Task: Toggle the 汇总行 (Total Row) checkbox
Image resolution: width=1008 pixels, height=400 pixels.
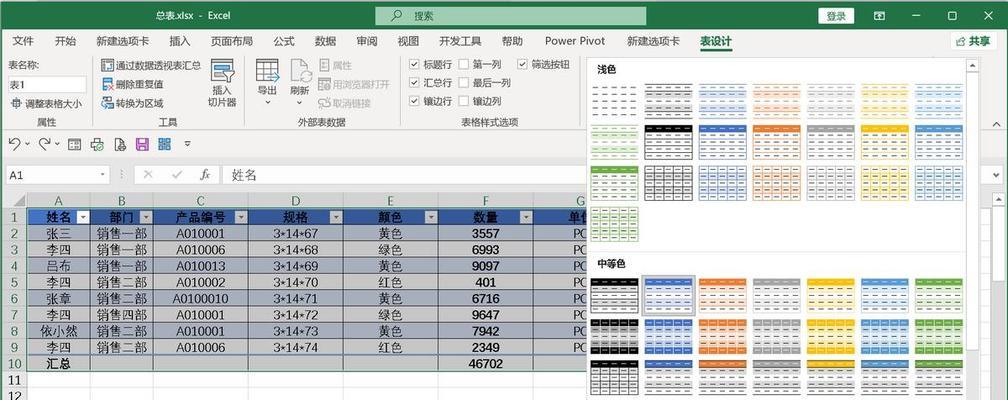Action: (415, 82)
